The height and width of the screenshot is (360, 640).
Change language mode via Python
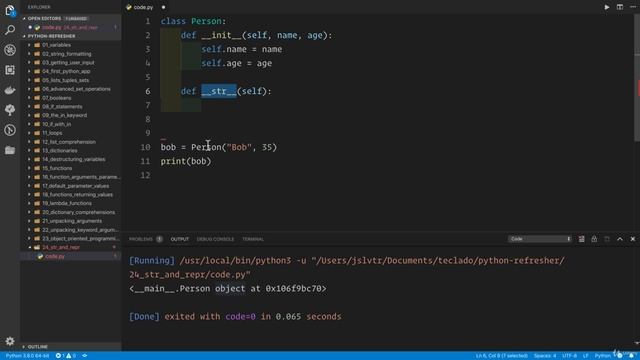(x=602, y=356)
